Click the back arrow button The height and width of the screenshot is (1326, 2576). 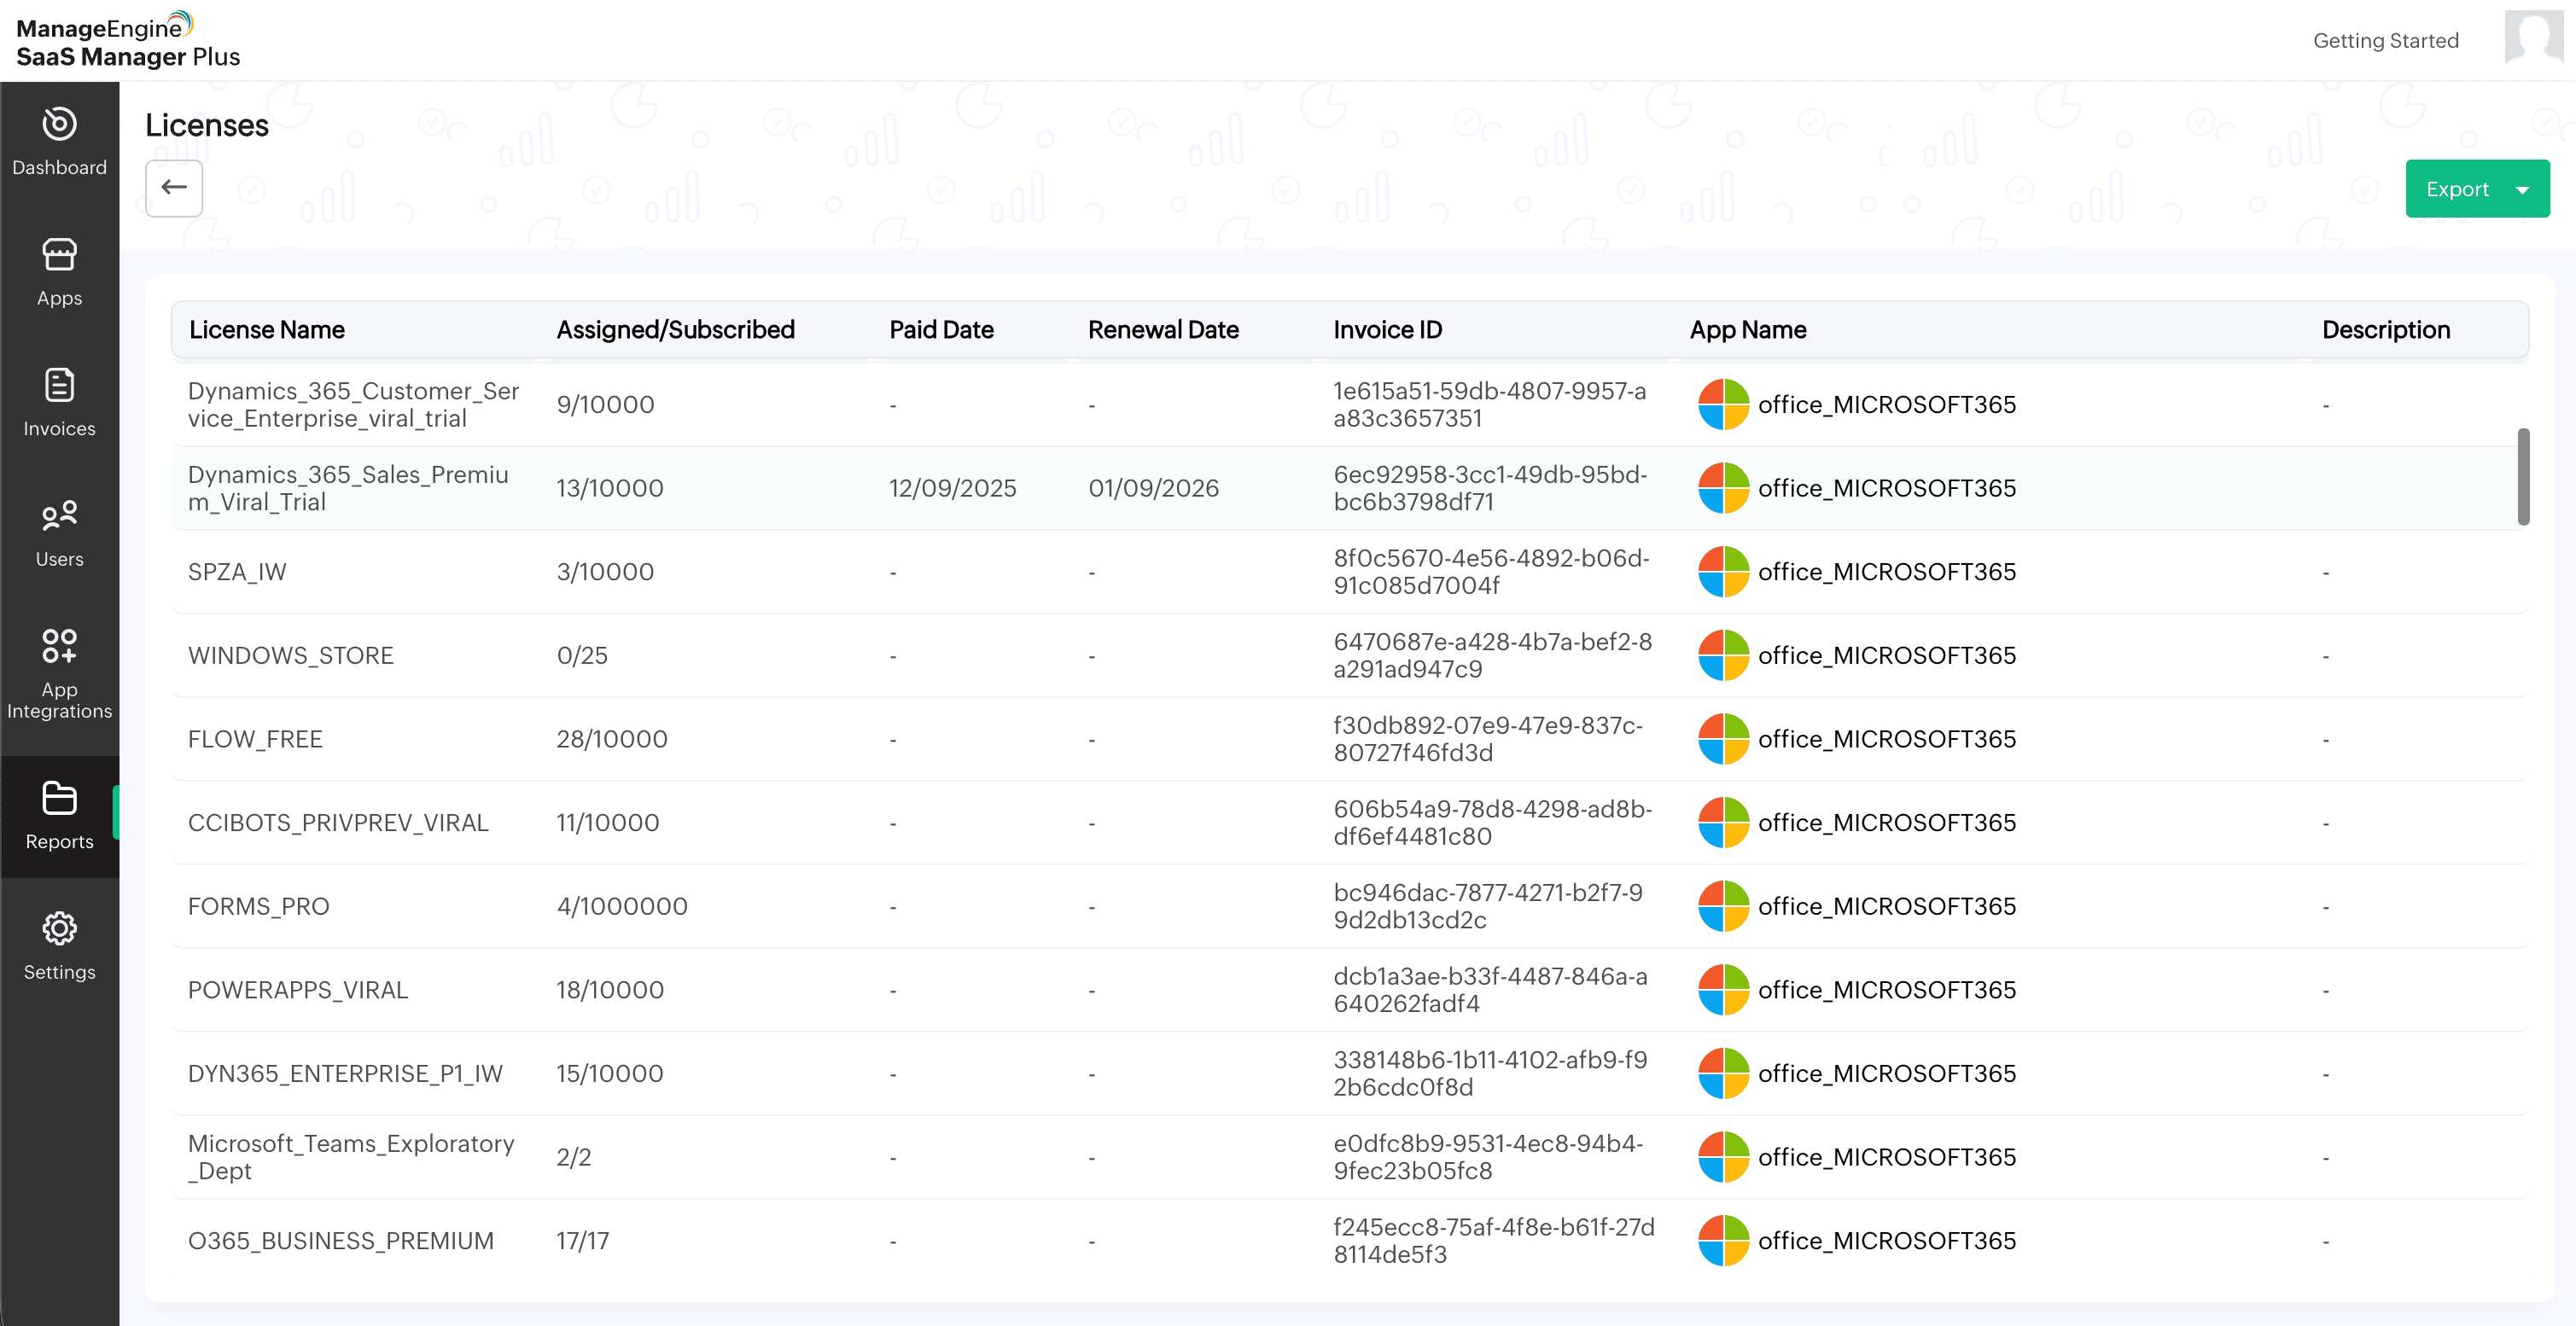point(174,188)
